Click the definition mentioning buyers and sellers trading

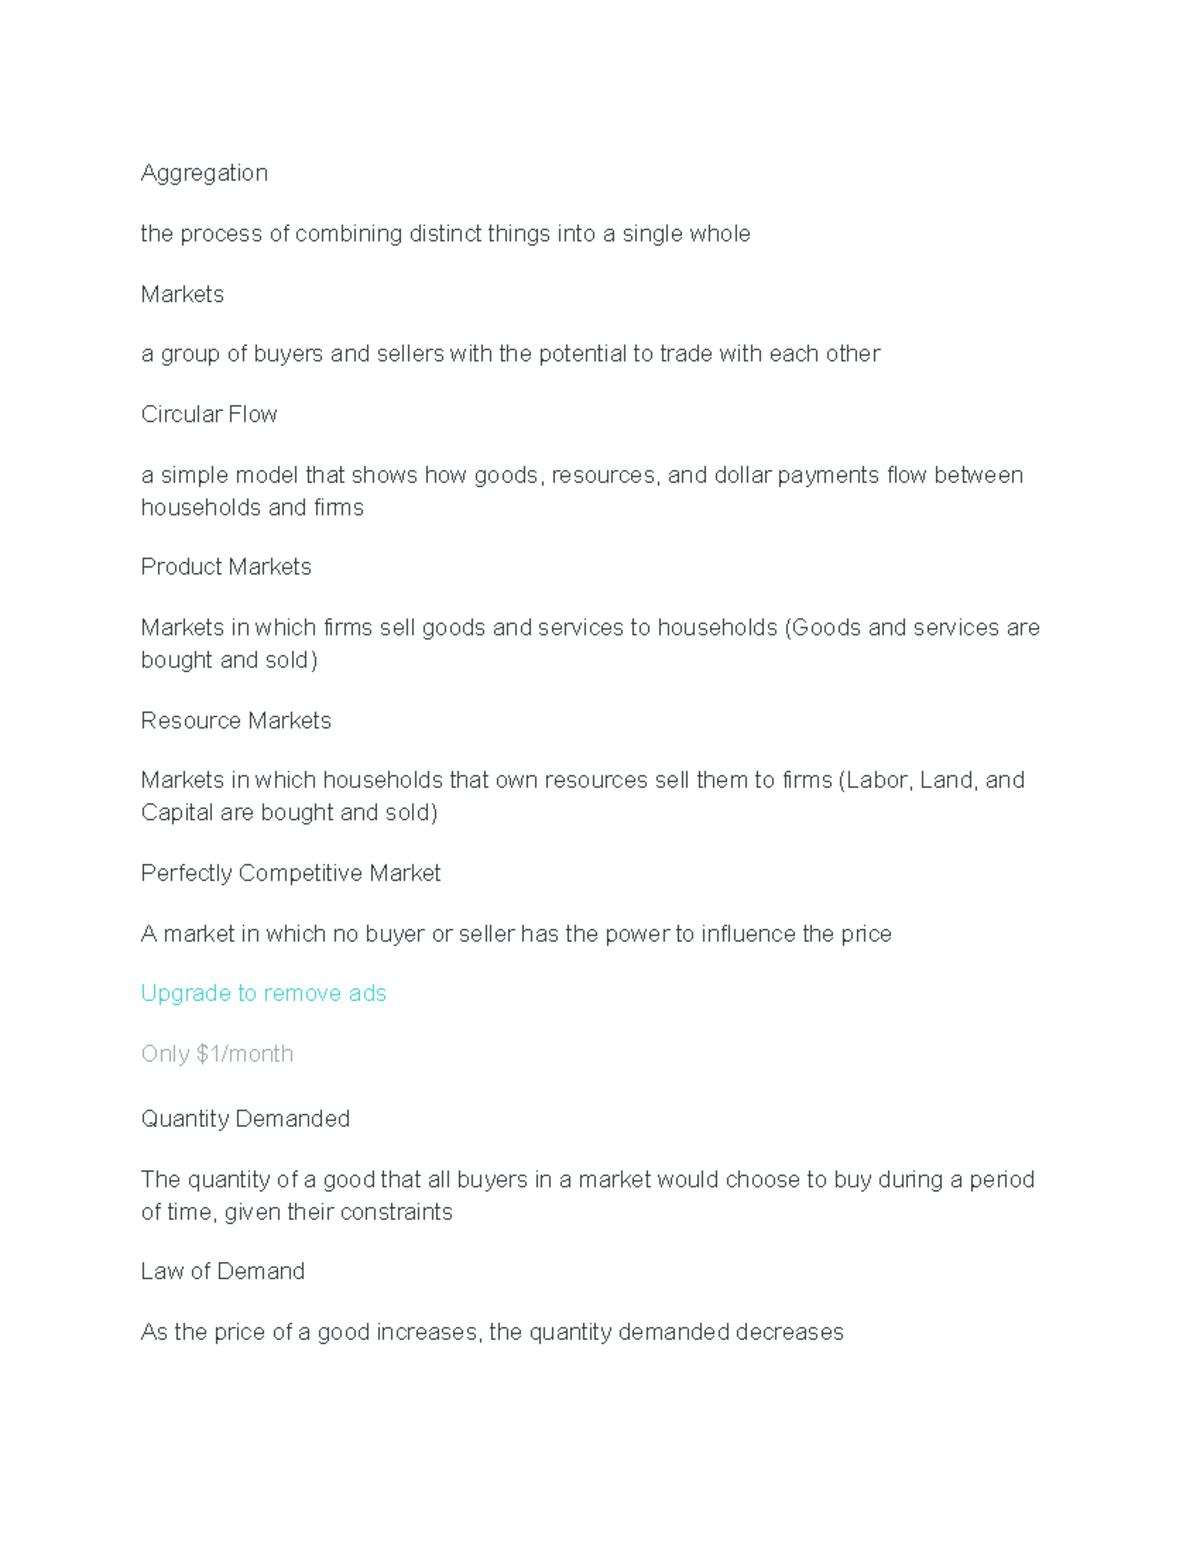click(x=510, y=354)
